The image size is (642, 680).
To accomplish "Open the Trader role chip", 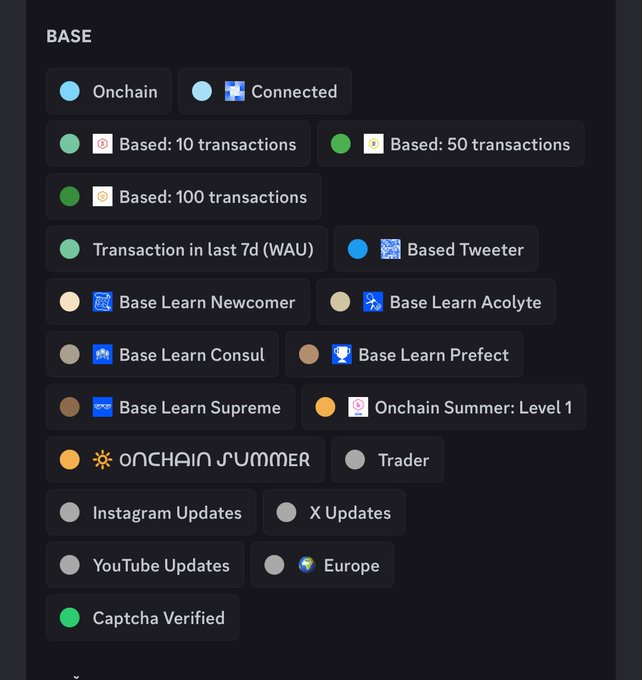I will point(387,460).
